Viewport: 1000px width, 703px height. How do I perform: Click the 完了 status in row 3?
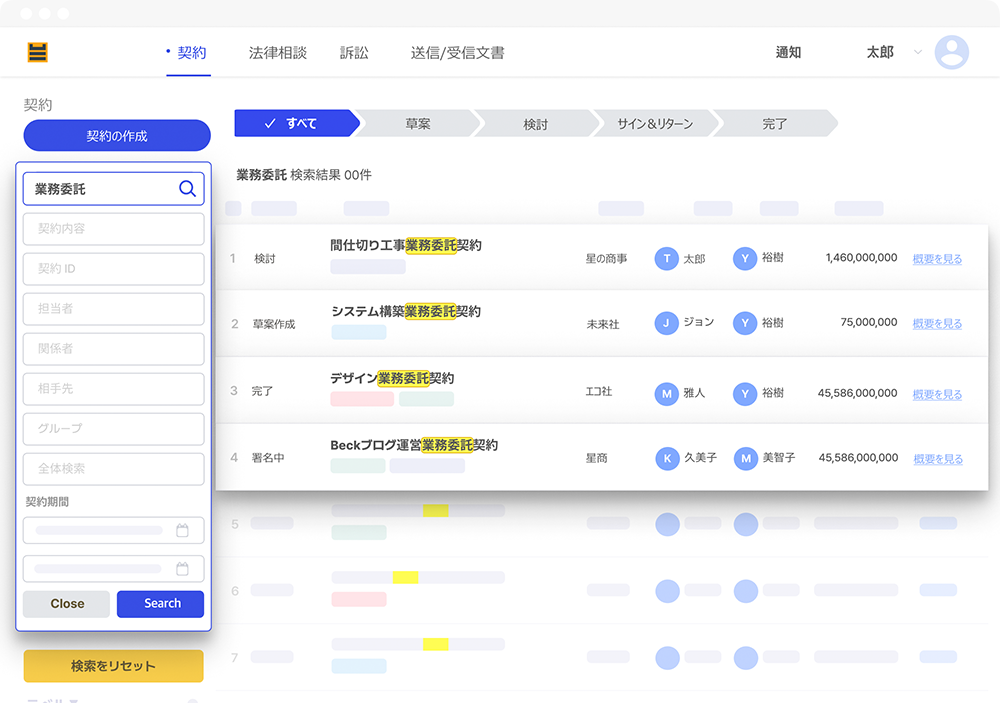pos(261,391)
